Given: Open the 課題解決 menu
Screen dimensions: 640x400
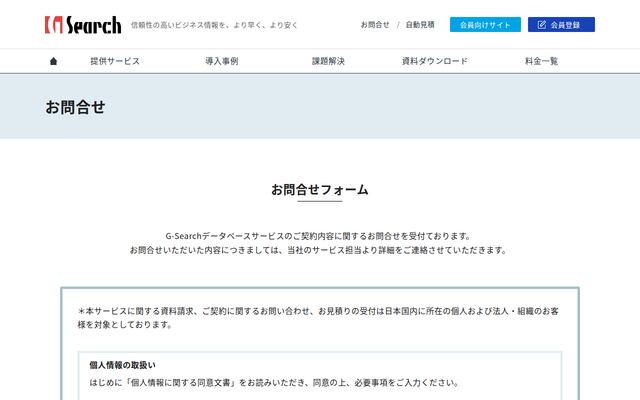Looking at the screenshot, I should pyautogui.click(x=328, y=61).
